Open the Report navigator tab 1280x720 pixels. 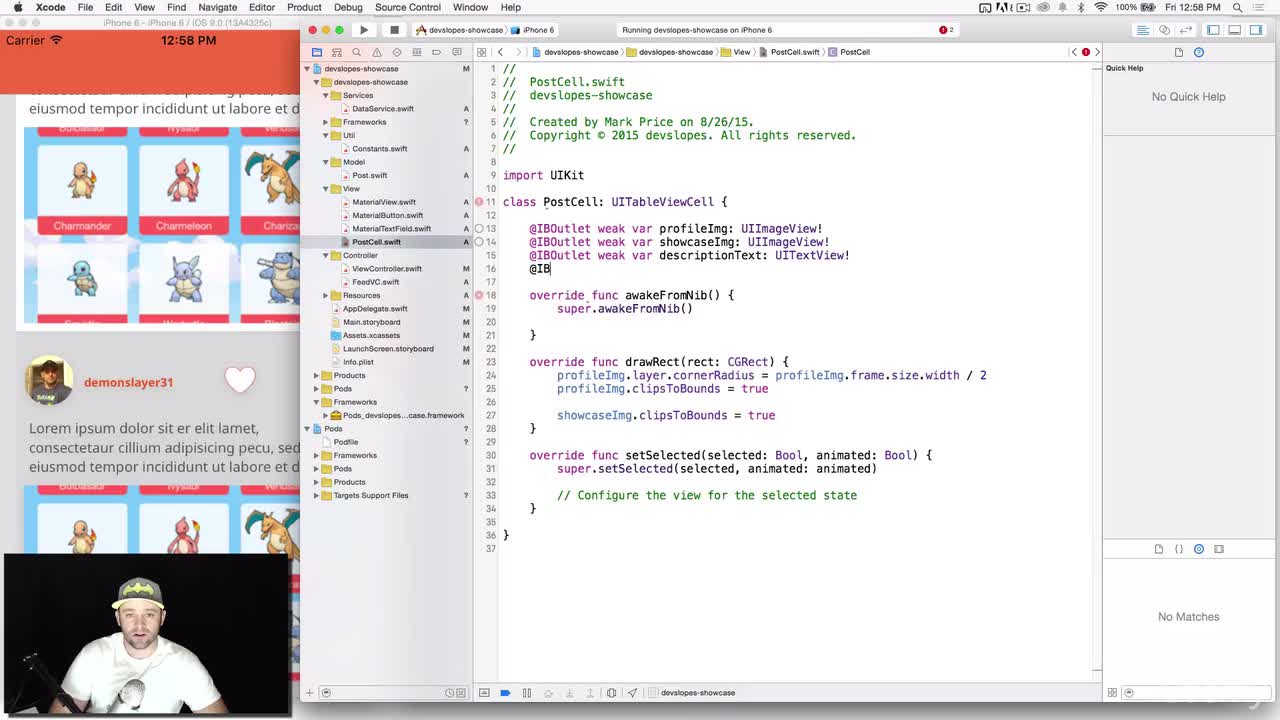[x=457, y=52]
